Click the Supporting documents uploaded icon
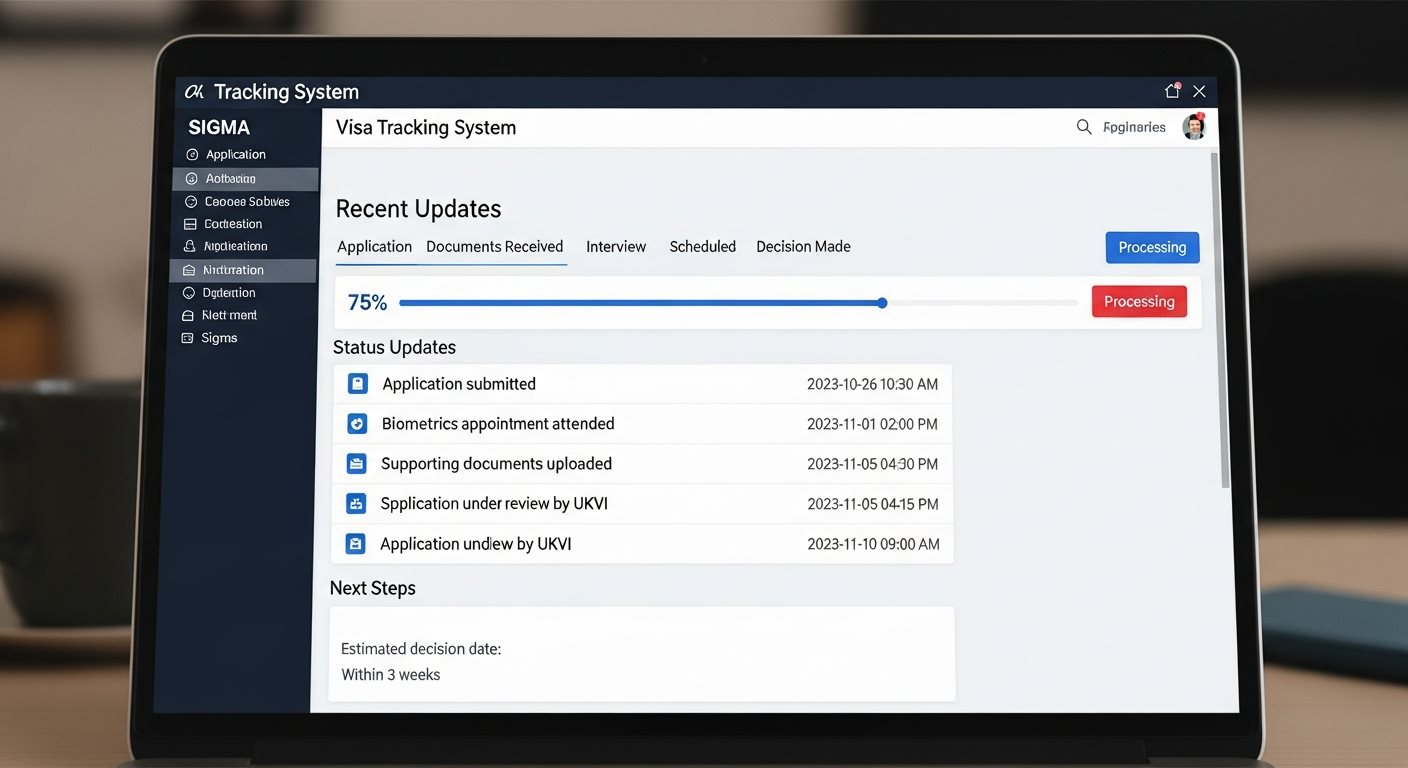This screenshot has width=1408, height=768. pos(356,464)
